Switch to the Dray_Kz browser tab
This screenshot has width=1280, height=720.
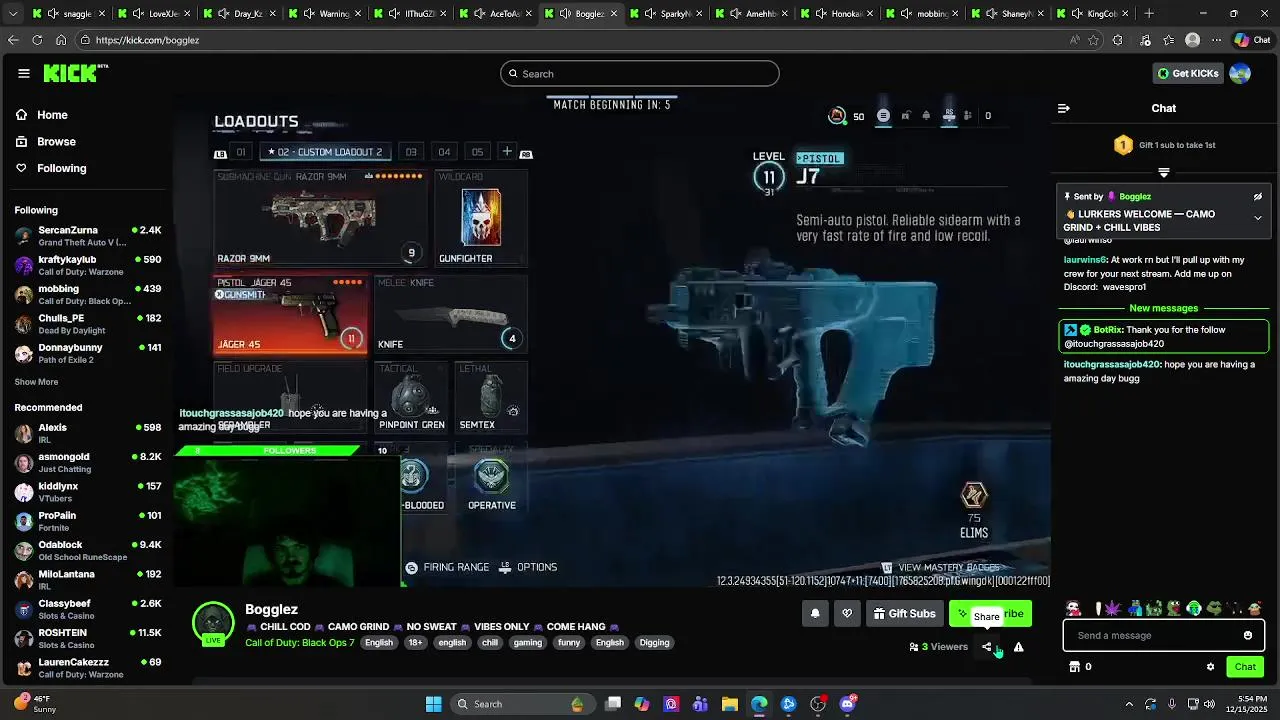click(238, 14)
